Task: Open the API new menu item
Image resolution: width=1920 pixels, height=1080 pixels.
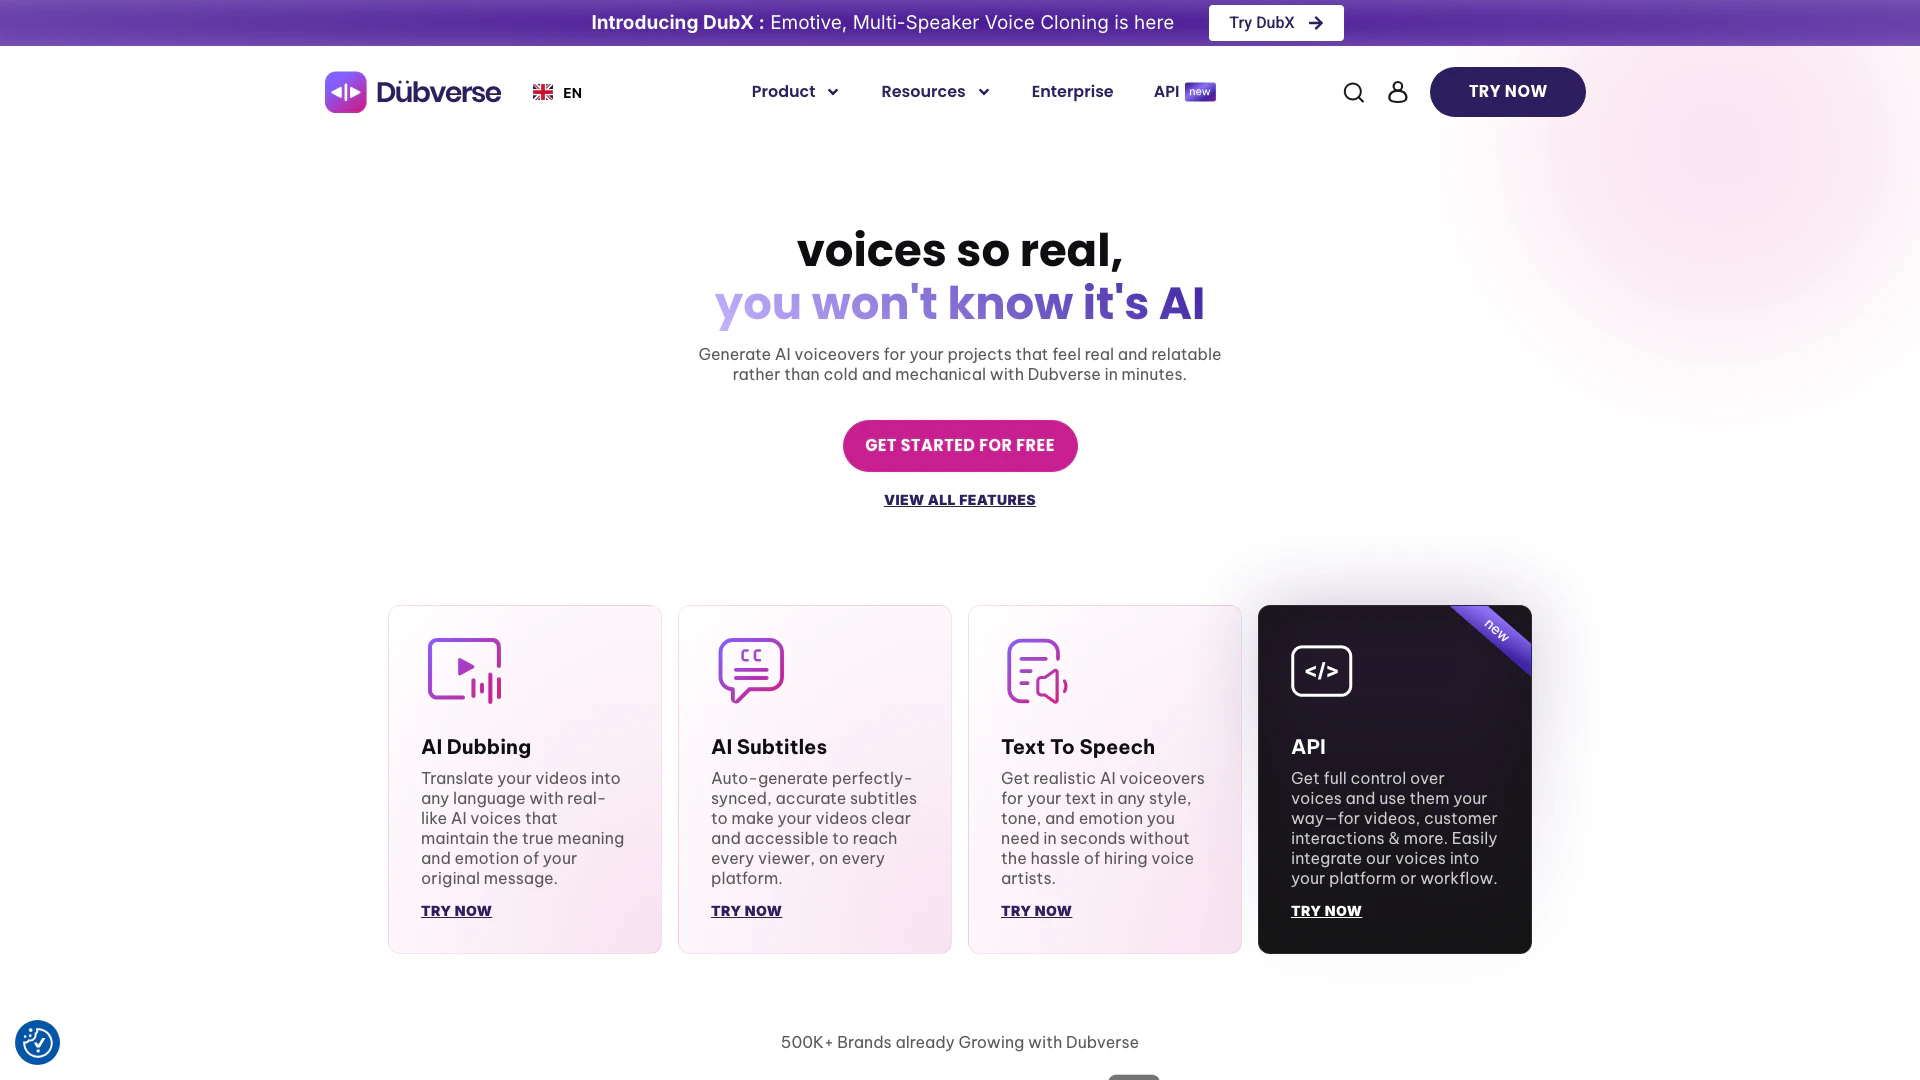Action: pyautogui.click(x=1184, y=92)
